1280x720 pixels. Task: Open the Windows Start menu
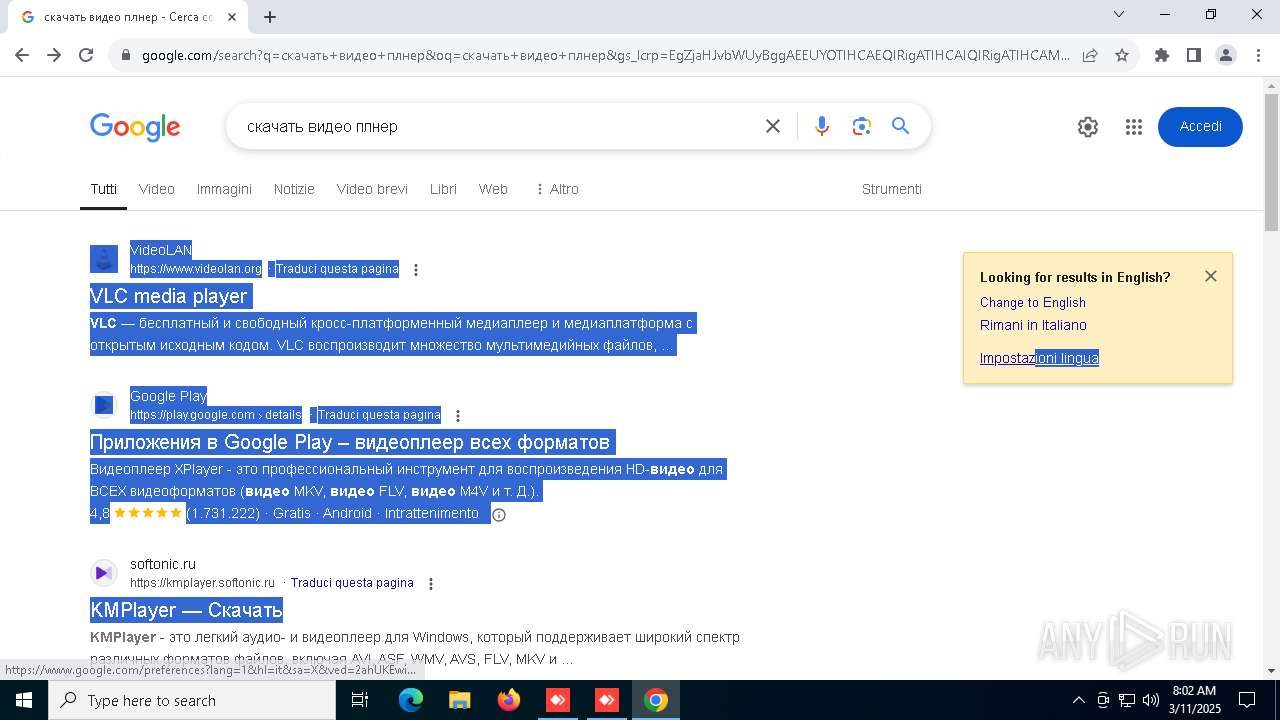point(24,700)
